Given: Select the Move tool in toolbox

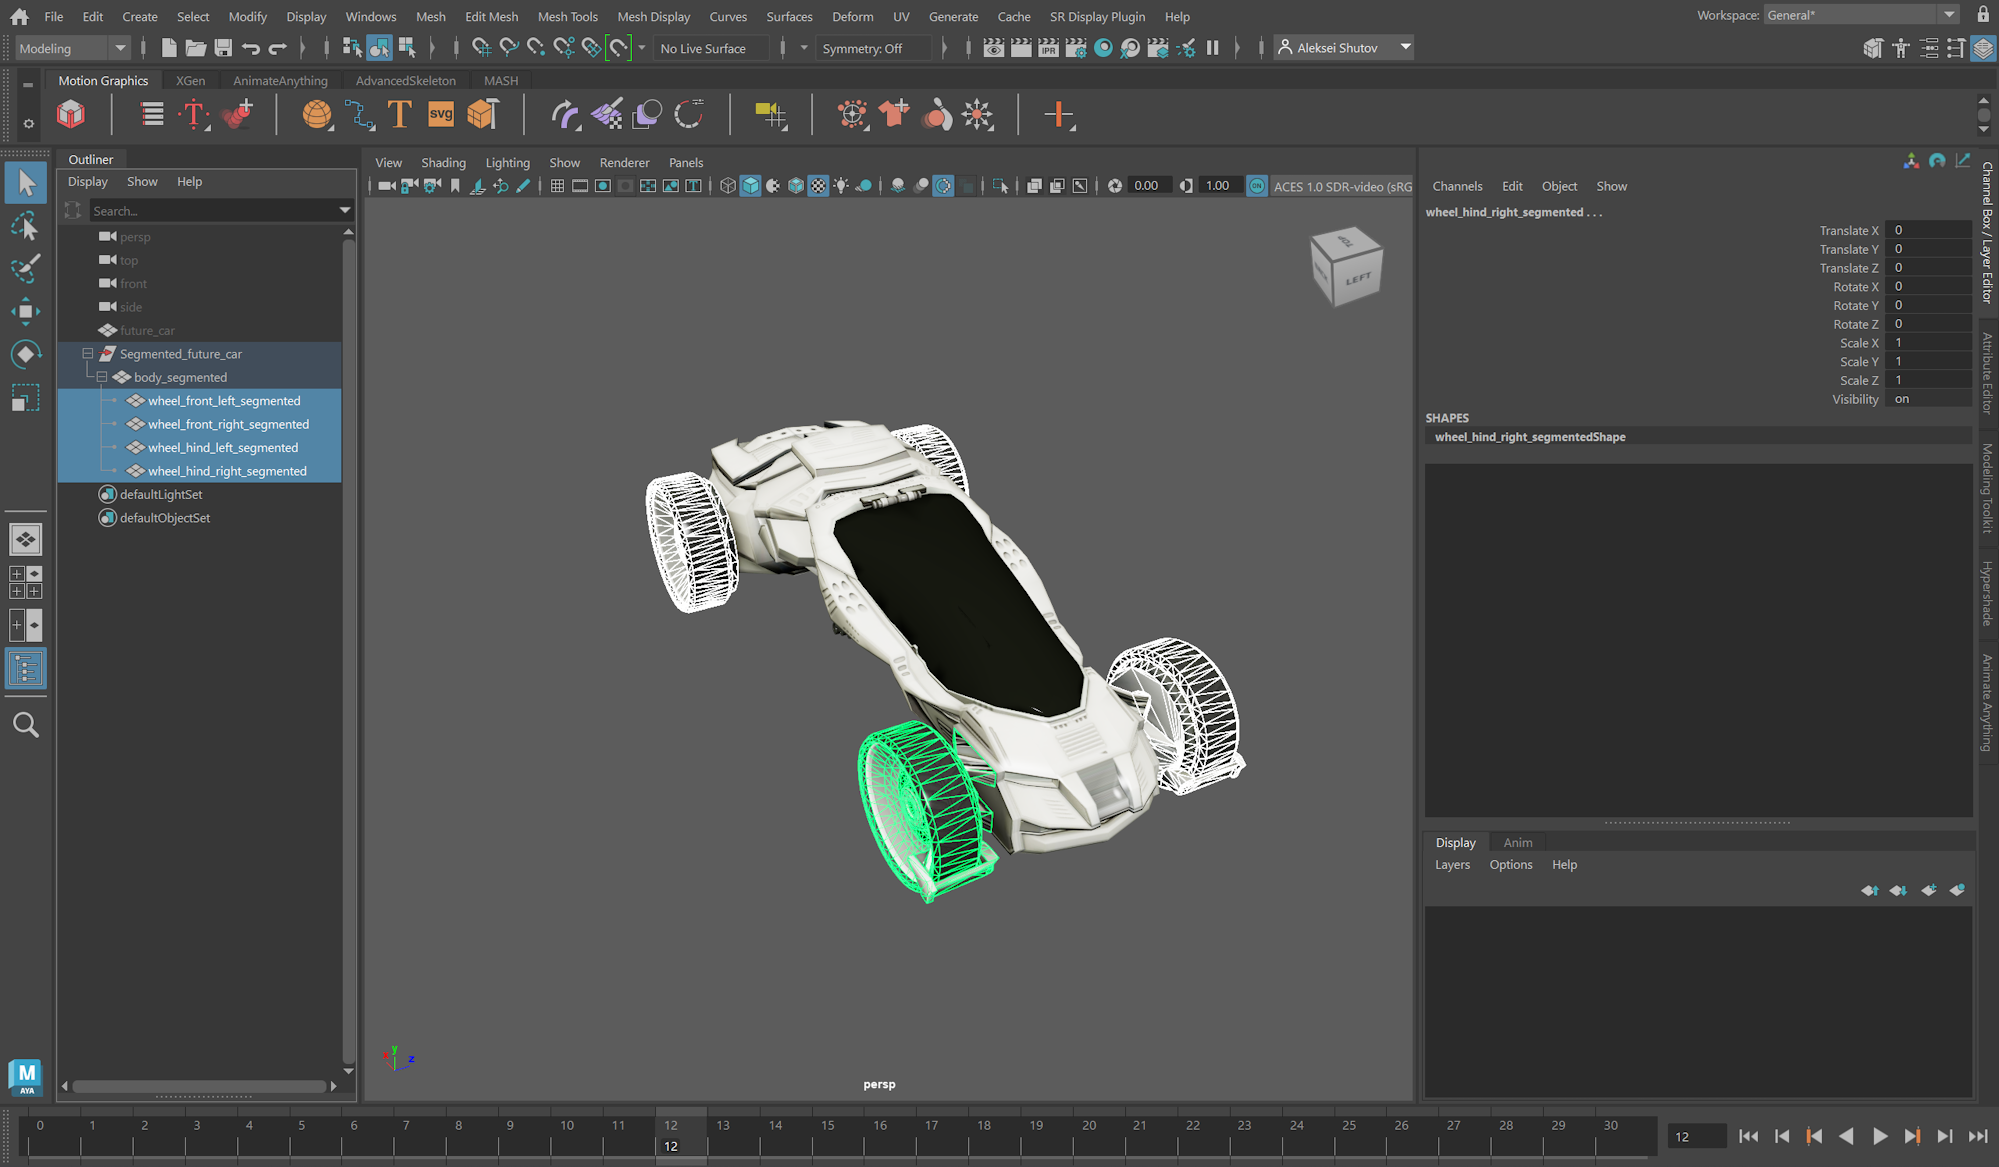Looking at the screenshot, I should tap(25, 311).
